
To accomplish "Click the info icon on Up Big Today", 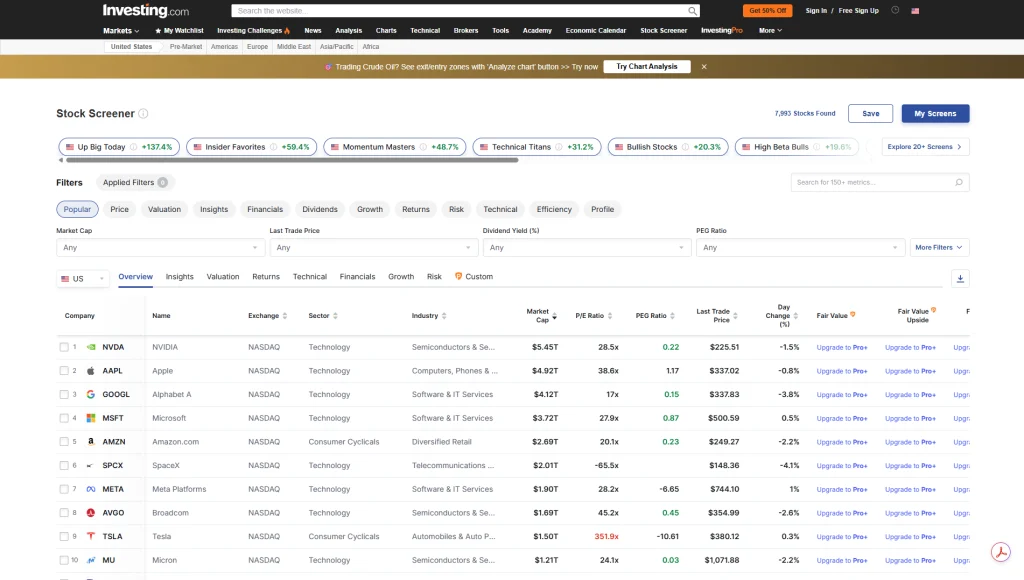I will pyautogui.click(x=133, y=147).
